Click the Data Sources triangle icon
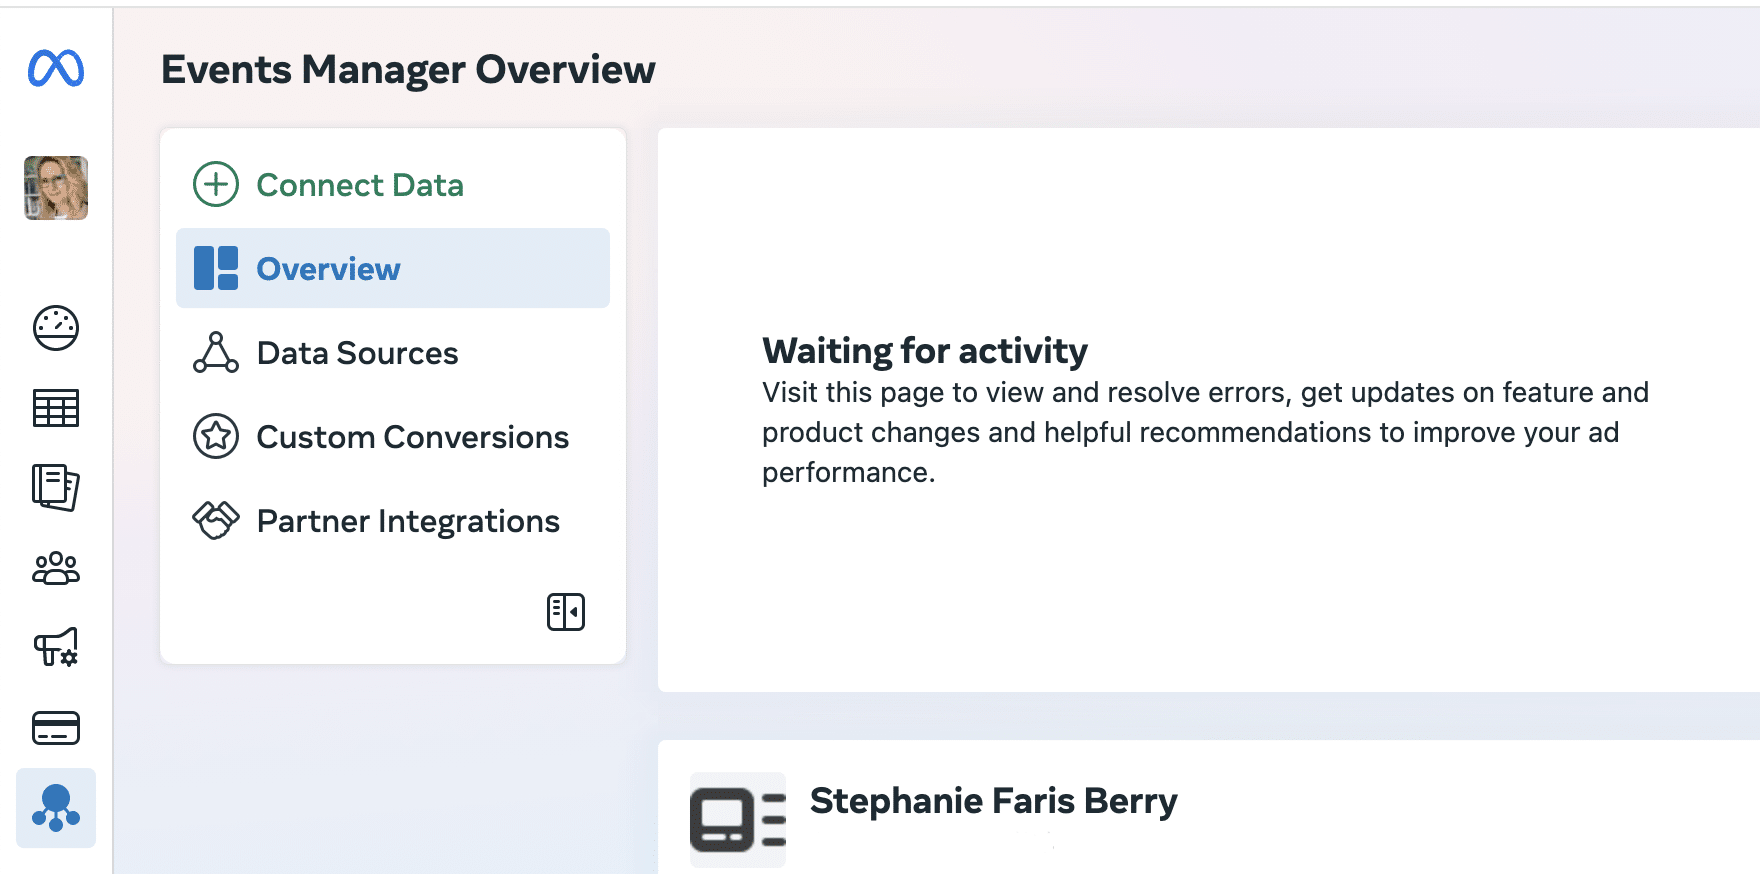The height and width of the screenshot is (874, 1760). pyautogui.click(x=215, y=352)
